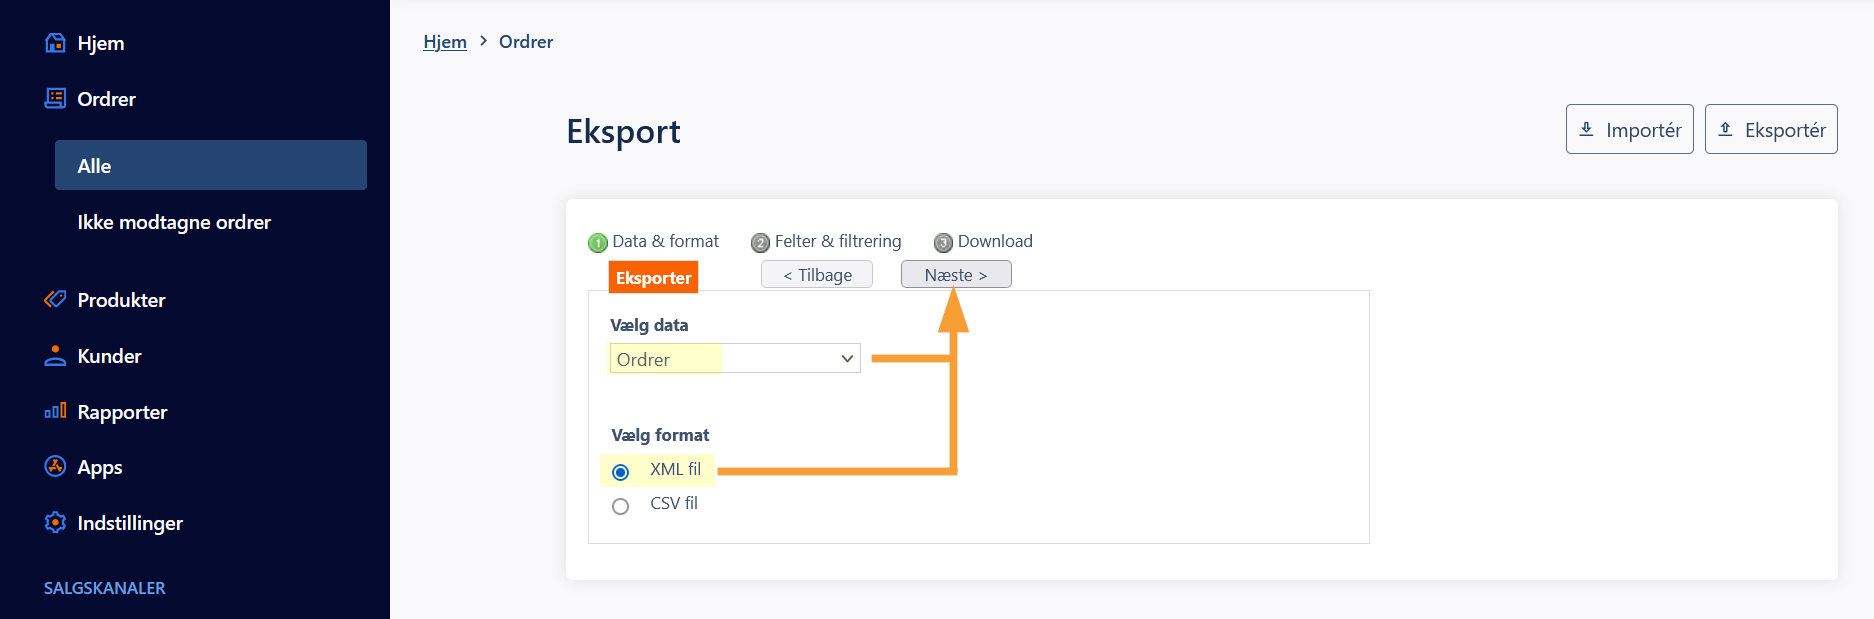The image size is (1874, 619).
Task: Go to step 2 Felter & filtrering
Action: pos(826,241)
